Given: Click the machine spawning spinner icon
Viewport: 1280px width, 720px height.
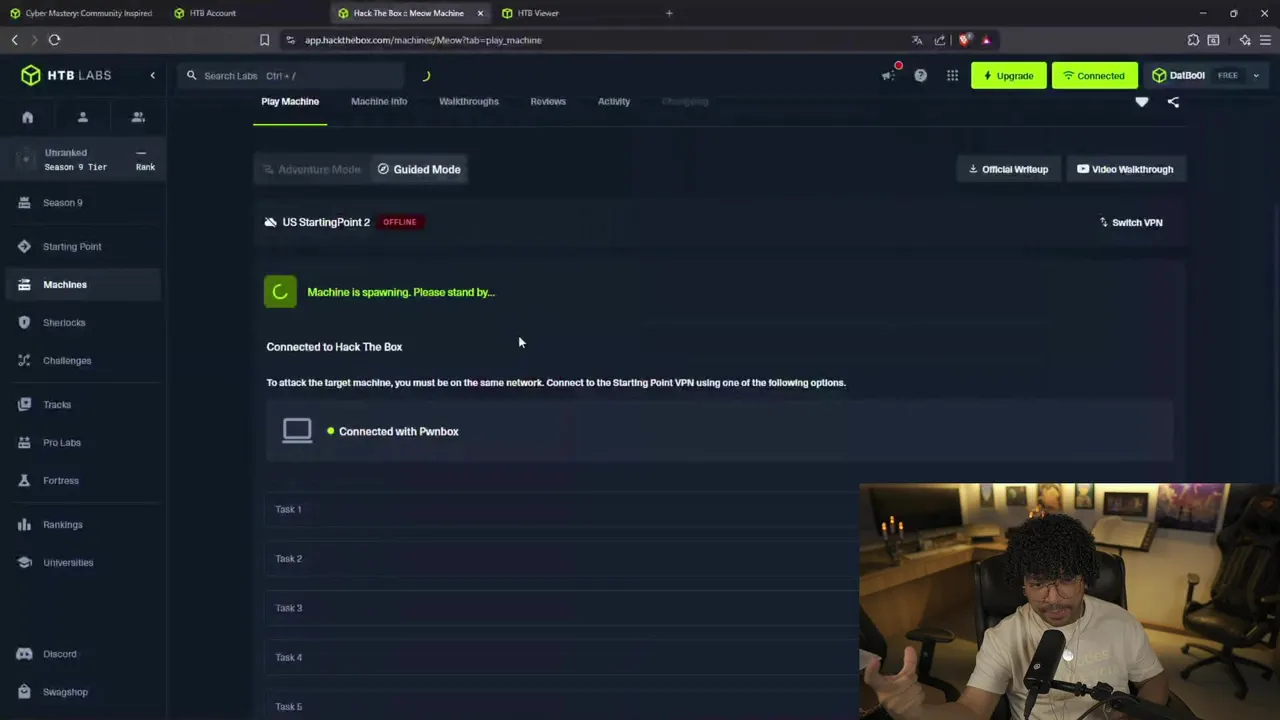Looking at the screenshot, I should point(280,292).
